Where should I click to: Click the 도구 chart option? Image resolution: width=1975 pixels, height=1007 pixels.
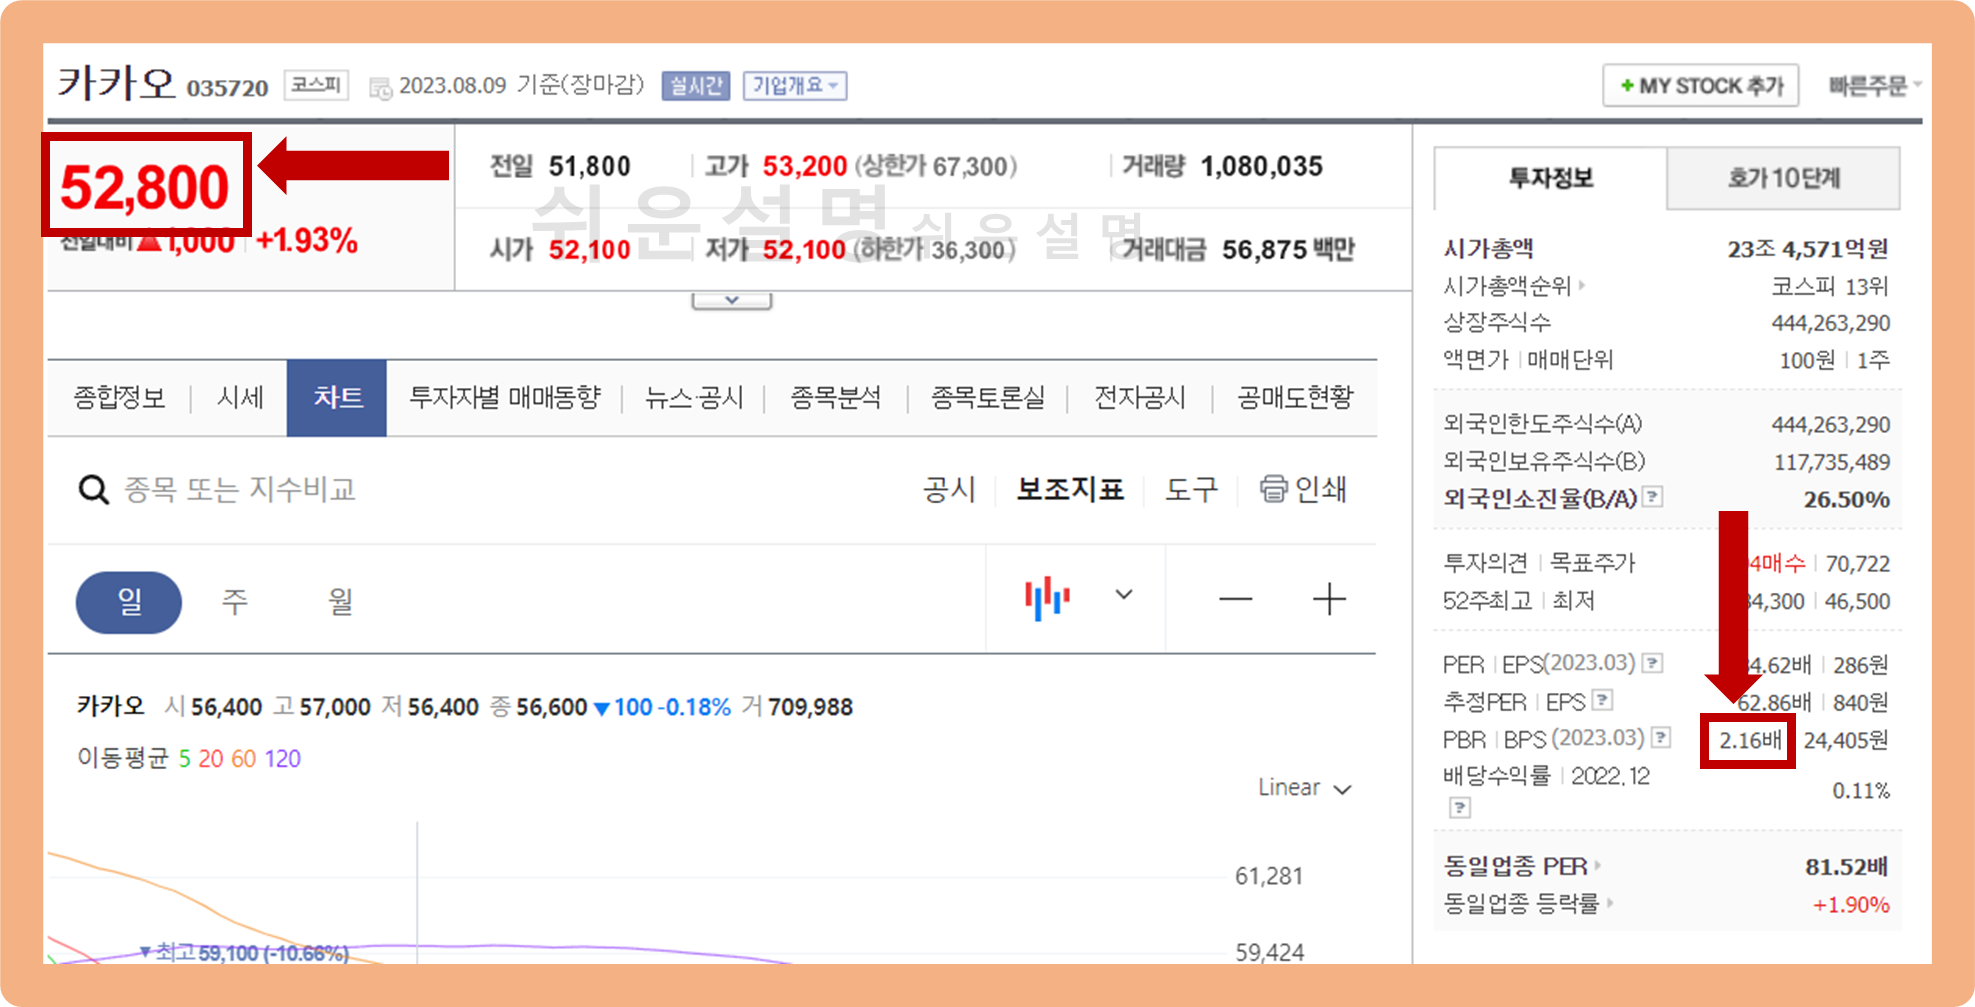click(1192, 489)
